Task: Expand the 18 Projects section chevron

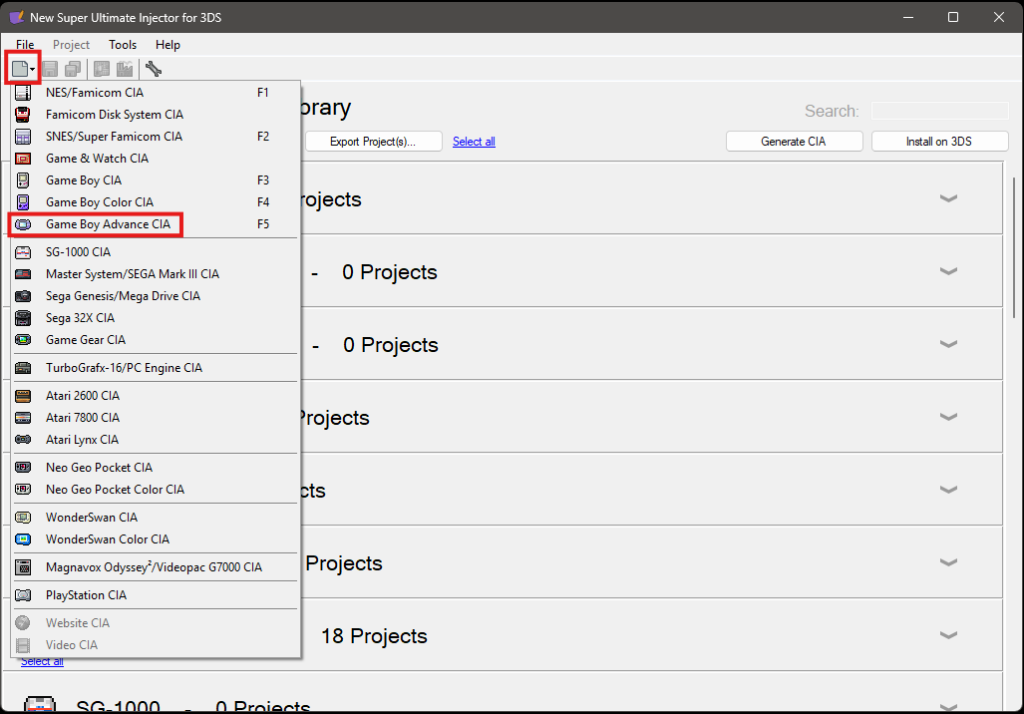Action: (x=948, y=635)
